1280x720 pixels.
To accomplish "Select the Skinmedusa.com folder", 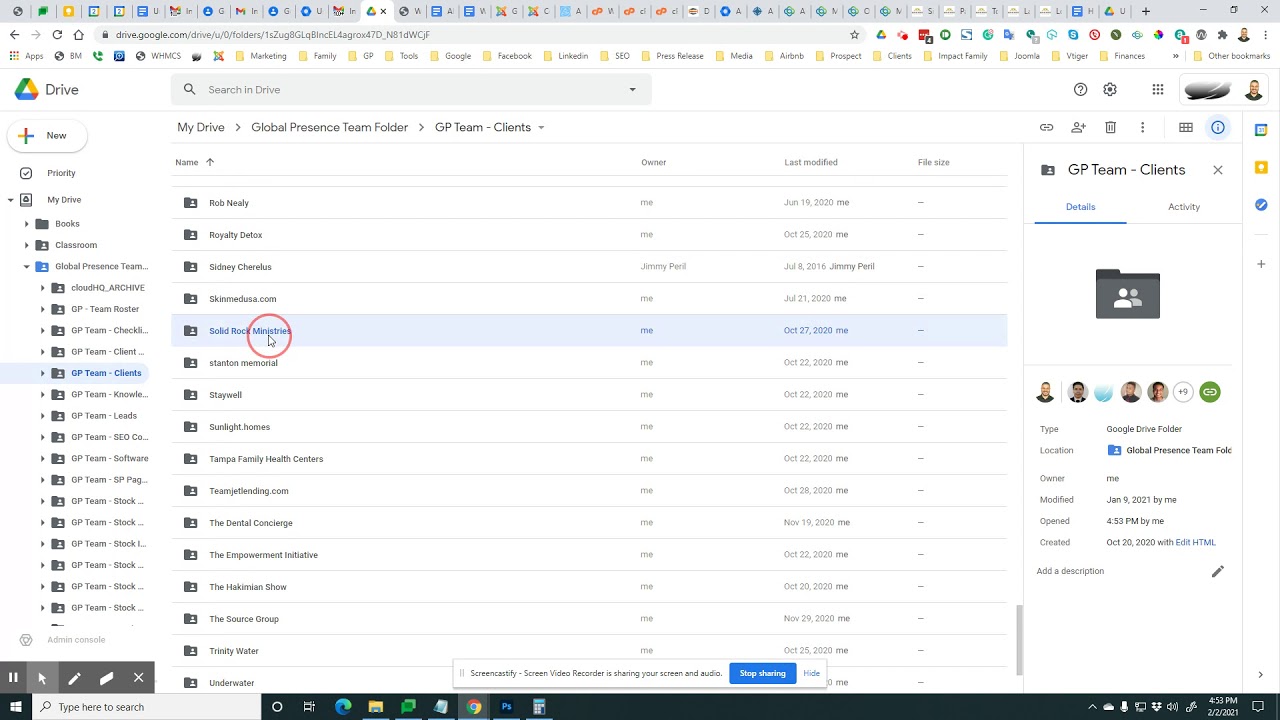I will coord(589,299).
